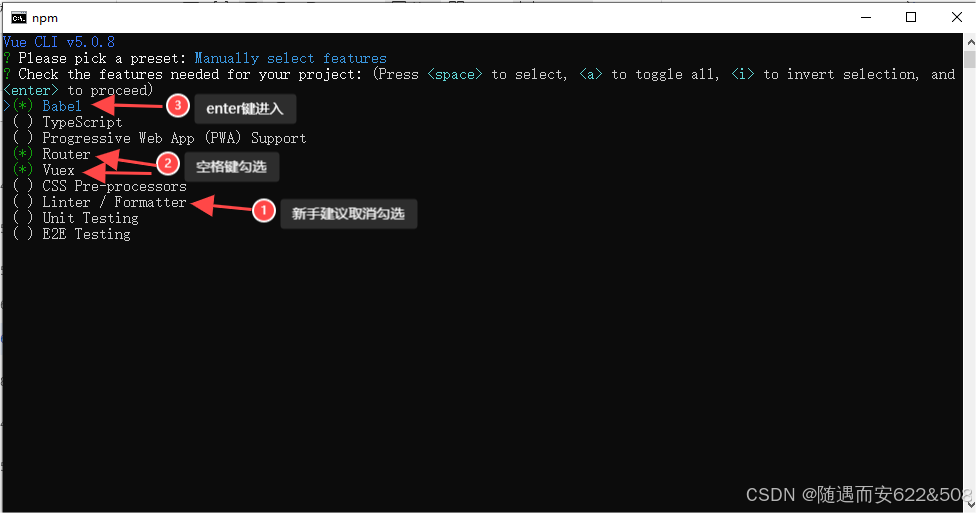Toggle Progressive Web App (PWA) Support checkbox
The height and width of the screenshot is (513, 976).
[x=23, y=138]
